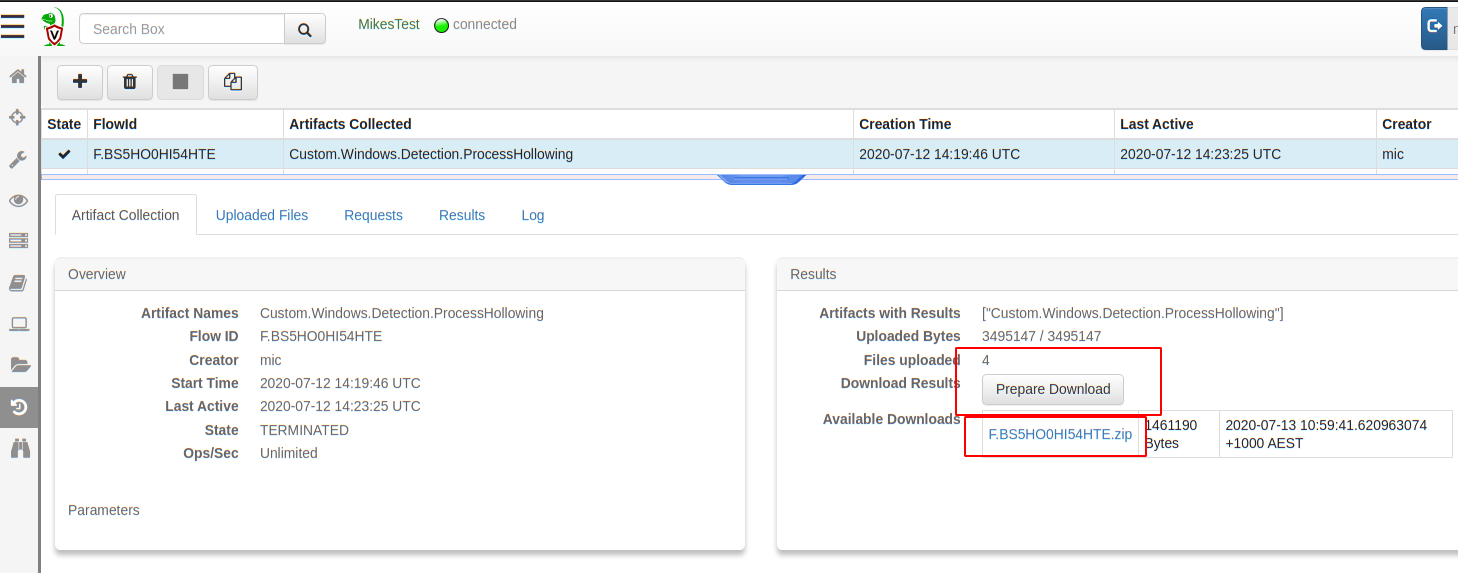
Task: Open Hunt Manager crosshair icon
Action: 18,118
